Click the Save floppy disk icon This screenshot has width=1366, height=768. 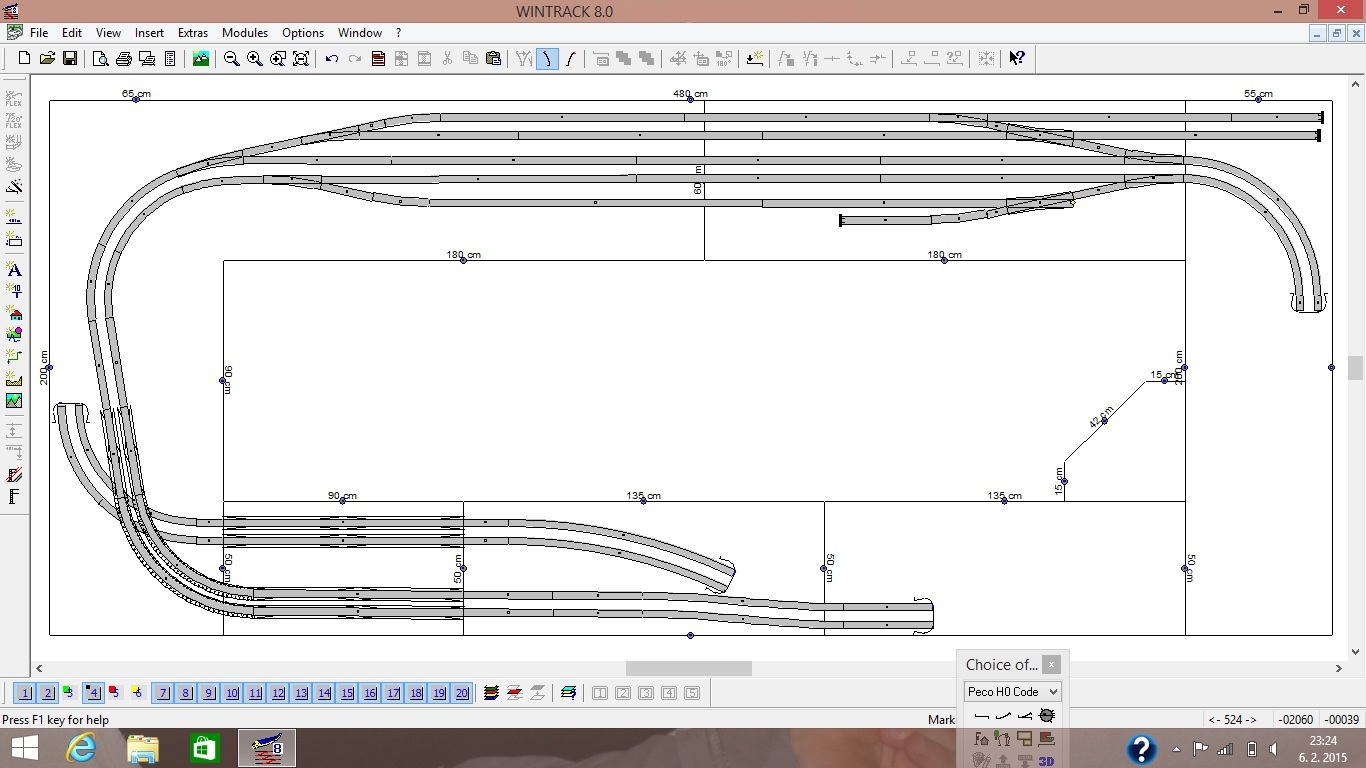click(x=70, y=59)
